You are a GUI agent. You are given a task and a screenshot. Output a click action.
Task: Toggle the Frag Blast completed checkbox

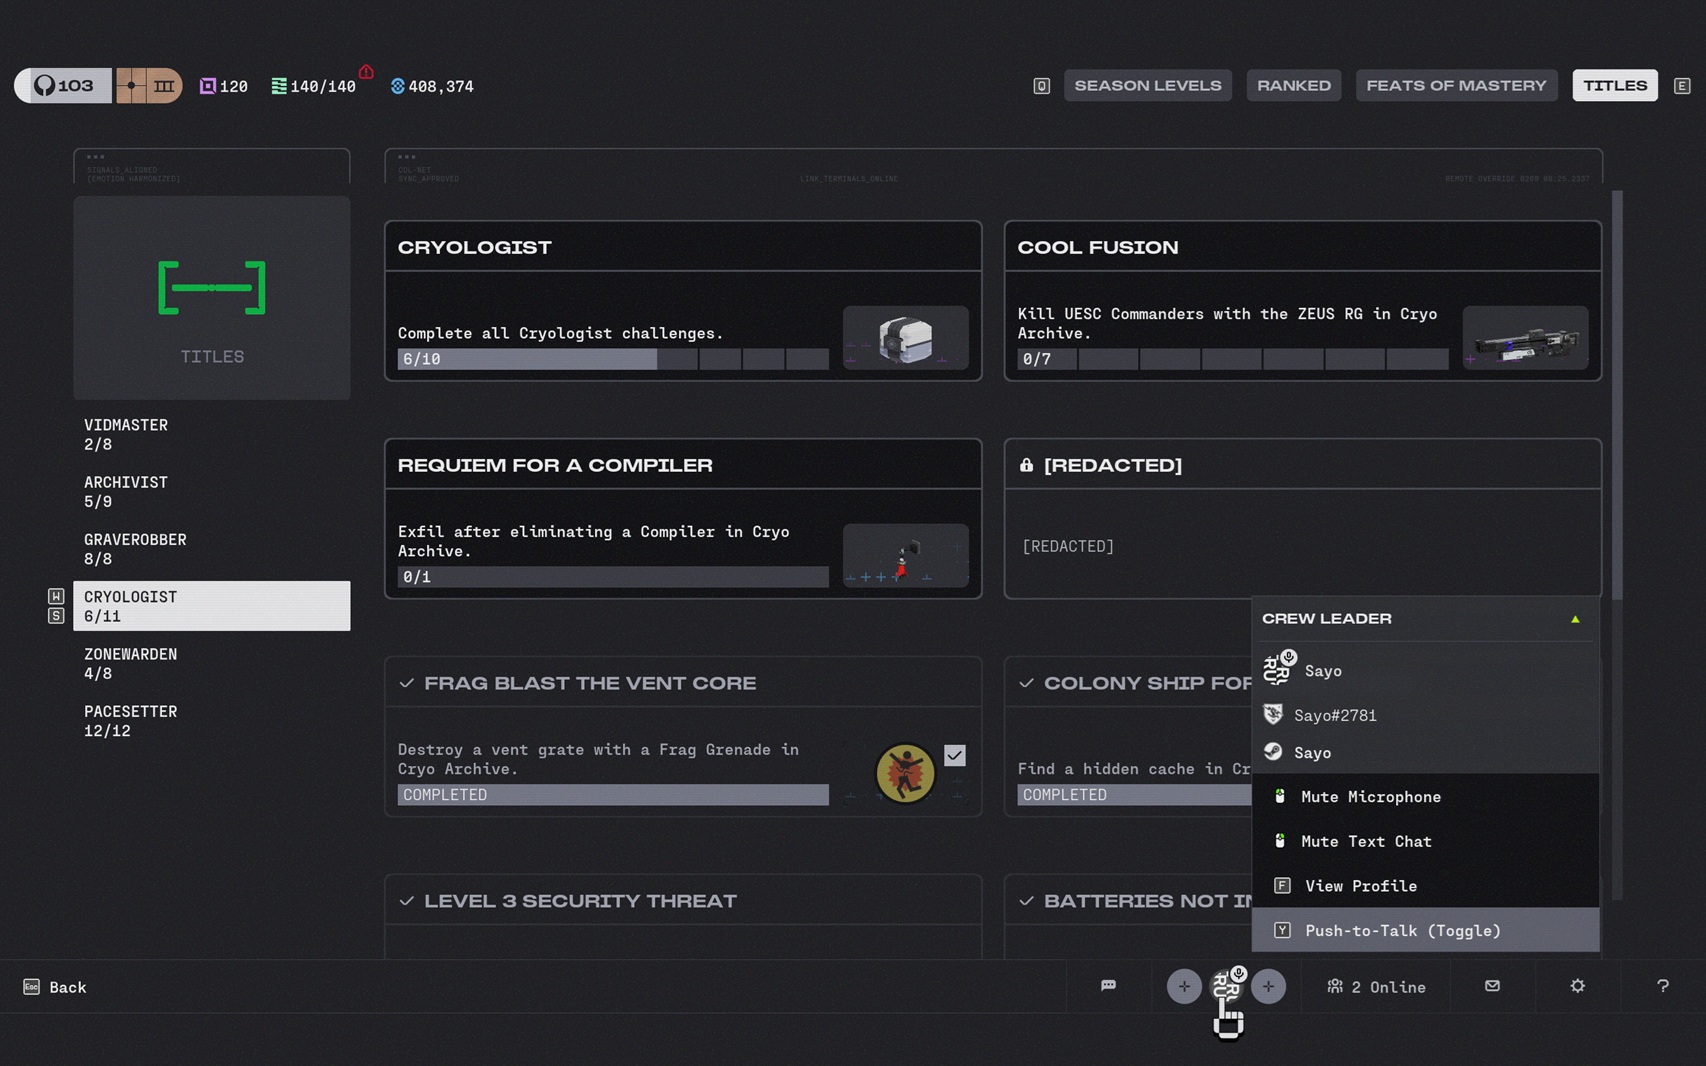tap(955, 755)
